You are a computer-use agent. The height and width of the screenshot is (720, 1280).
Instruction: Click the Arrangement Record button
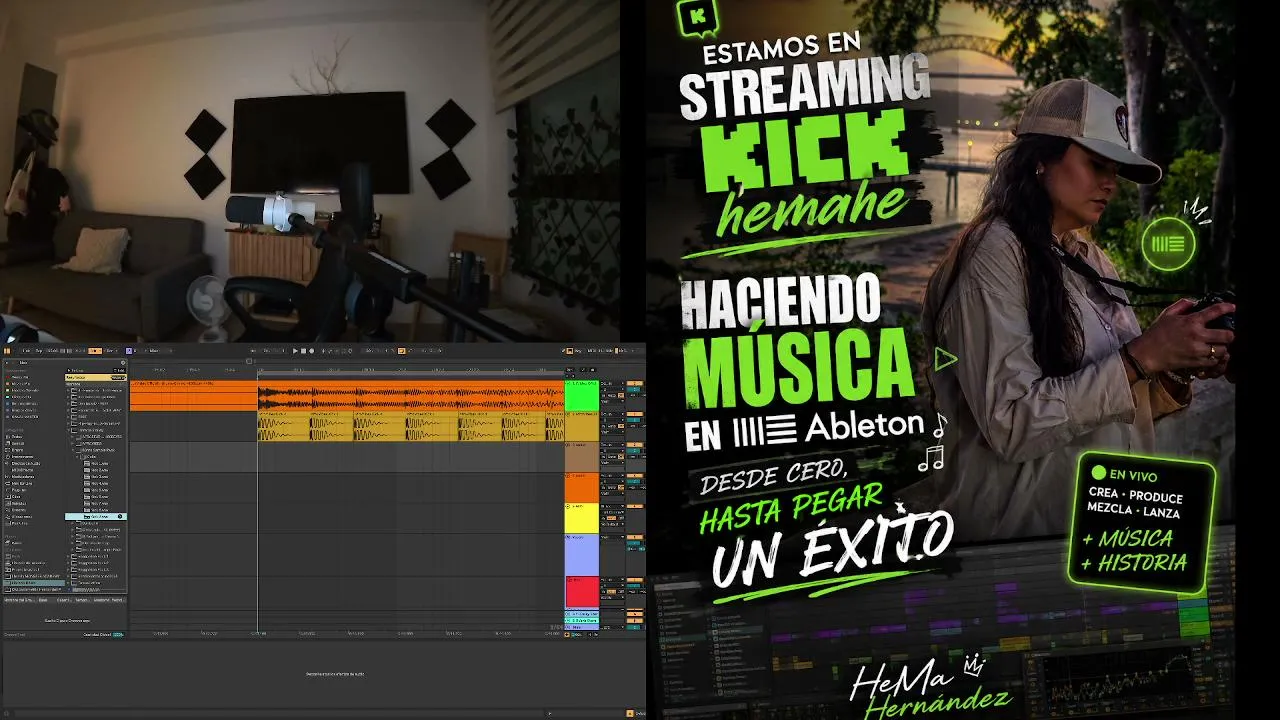[x=312, y=351]
